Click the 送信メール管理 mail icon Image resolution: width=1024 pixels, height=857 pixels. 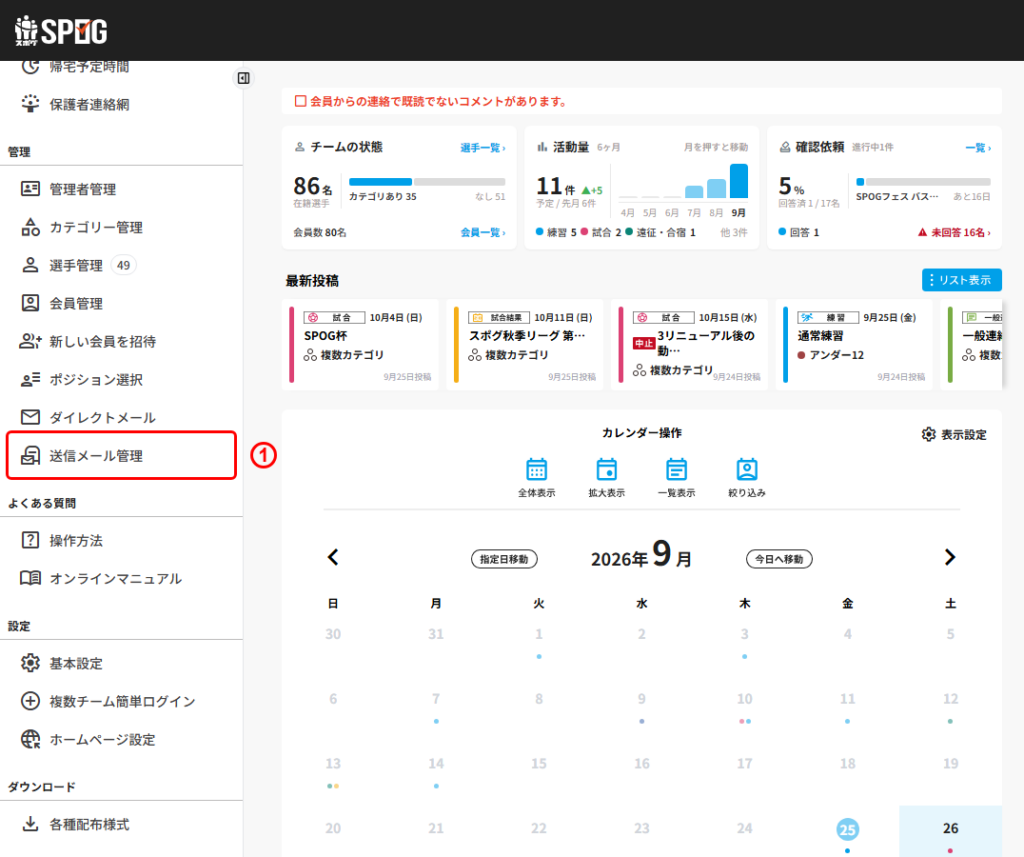pos(30,455)
